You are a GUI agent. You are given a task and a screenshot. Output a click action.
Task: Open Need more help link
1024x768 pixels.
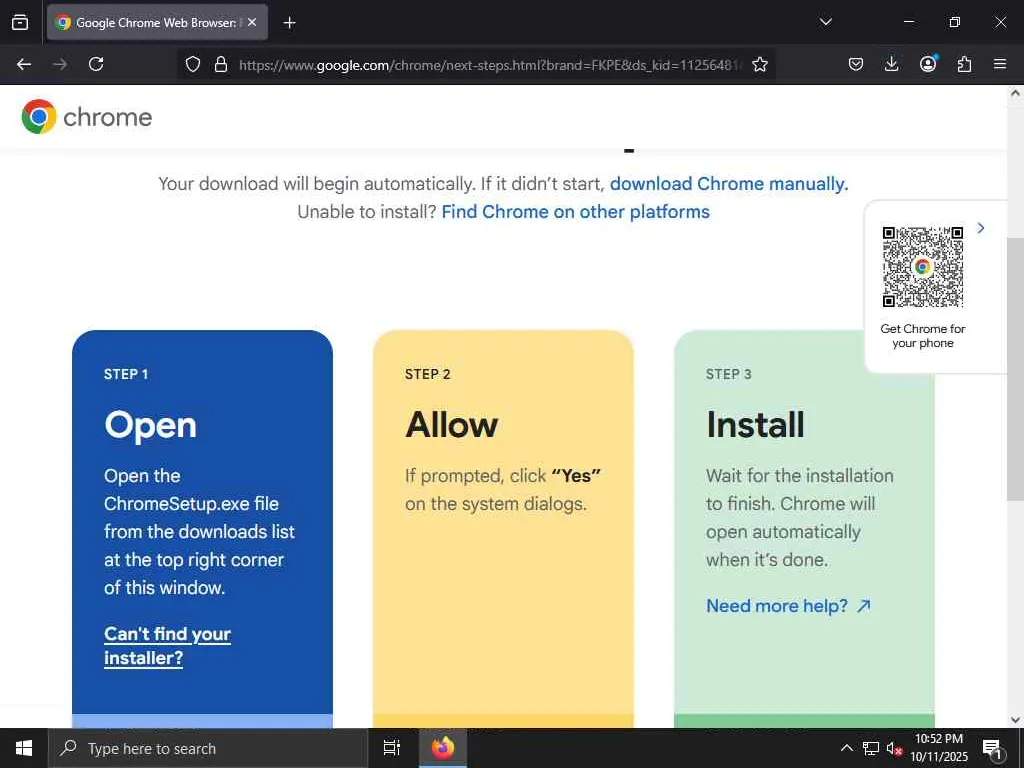pyautogui.click(x=788, y=605)
